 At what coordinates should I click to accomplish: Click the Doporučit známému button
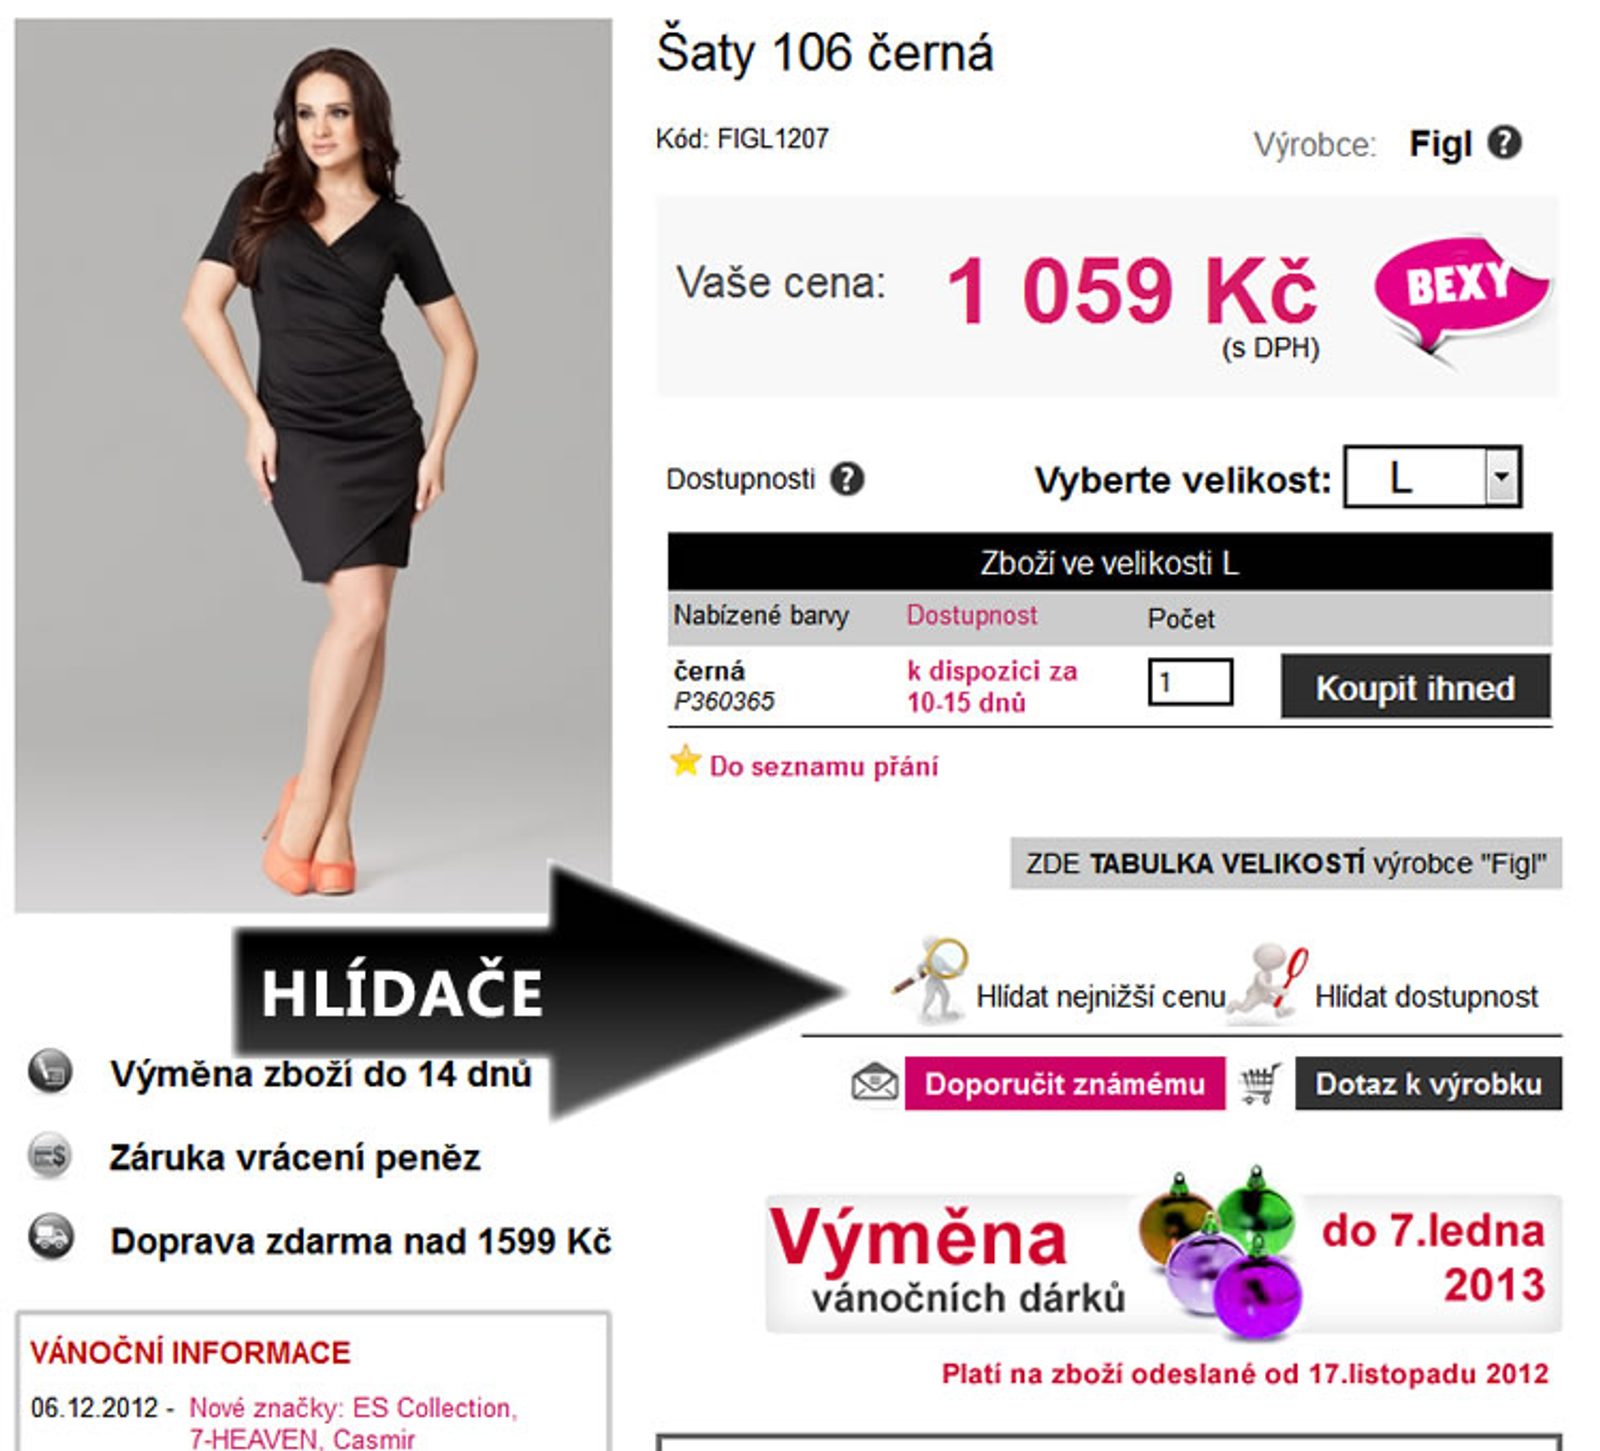tap(1064, 1084)
